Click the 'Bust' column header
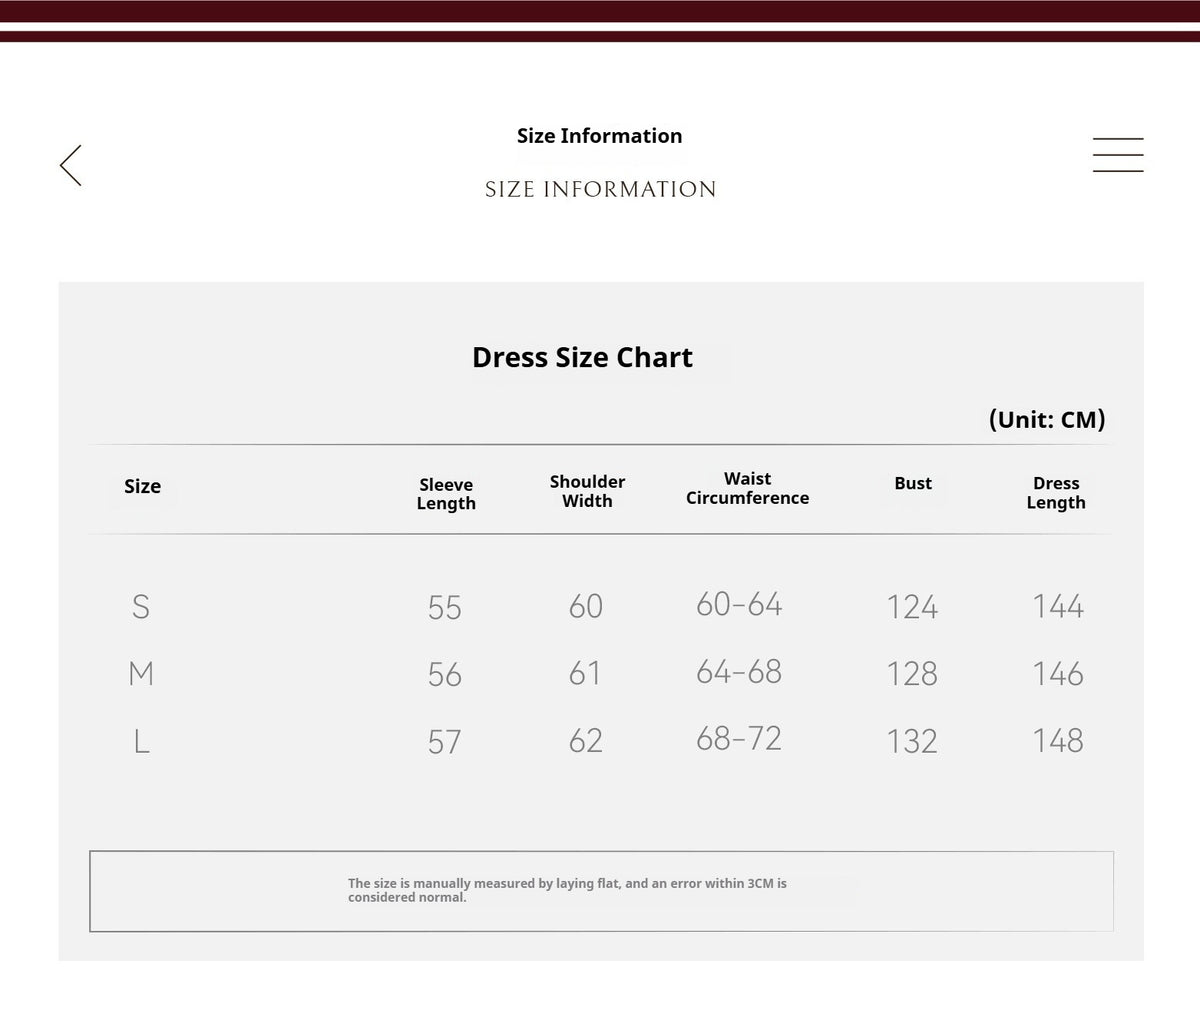This screenshot has width=1200, height=1020. (913, 483)
